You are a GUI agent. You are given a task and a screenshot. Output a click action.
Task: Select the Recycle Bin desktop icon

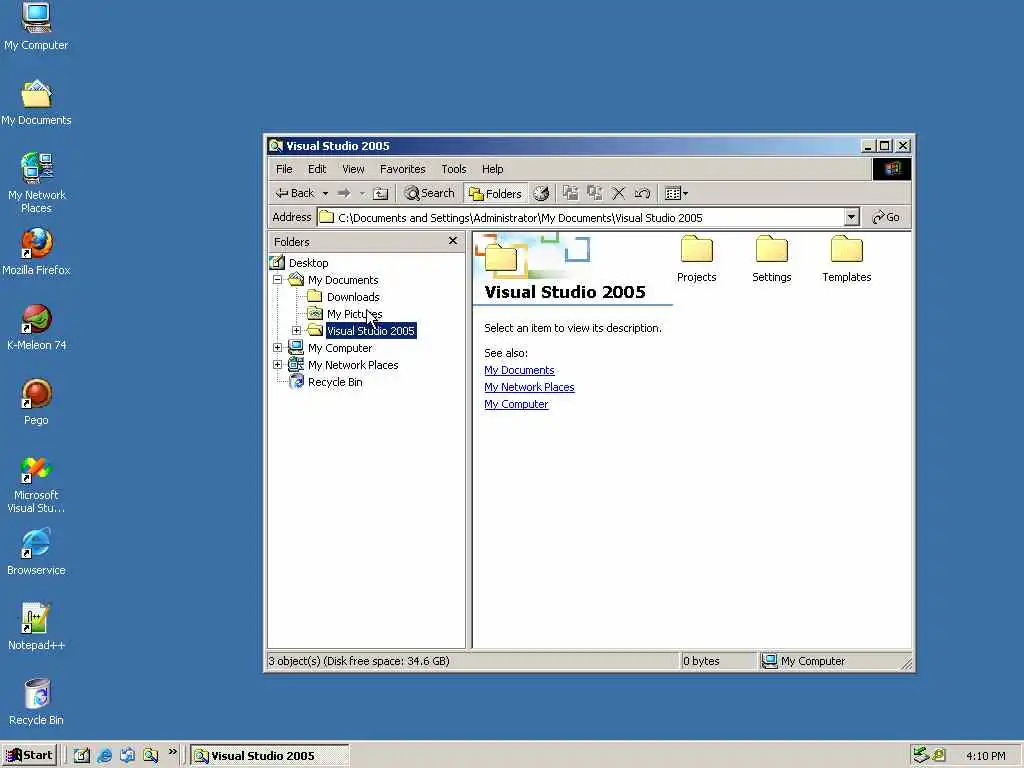coord(36,703)
